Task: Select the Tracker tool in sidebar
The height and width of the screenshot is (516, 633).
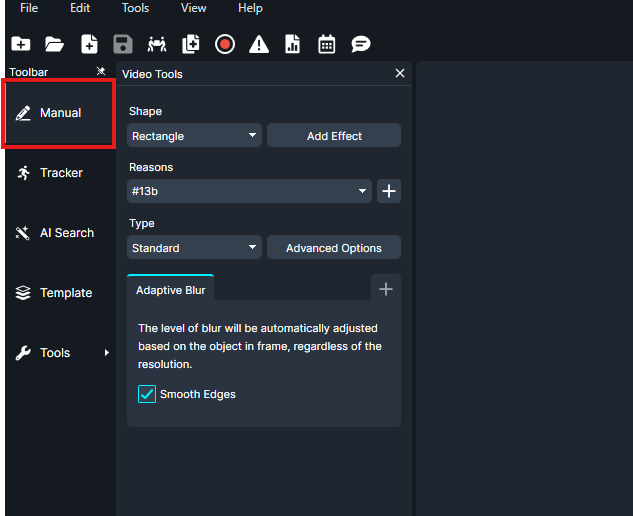Action: 60,173
